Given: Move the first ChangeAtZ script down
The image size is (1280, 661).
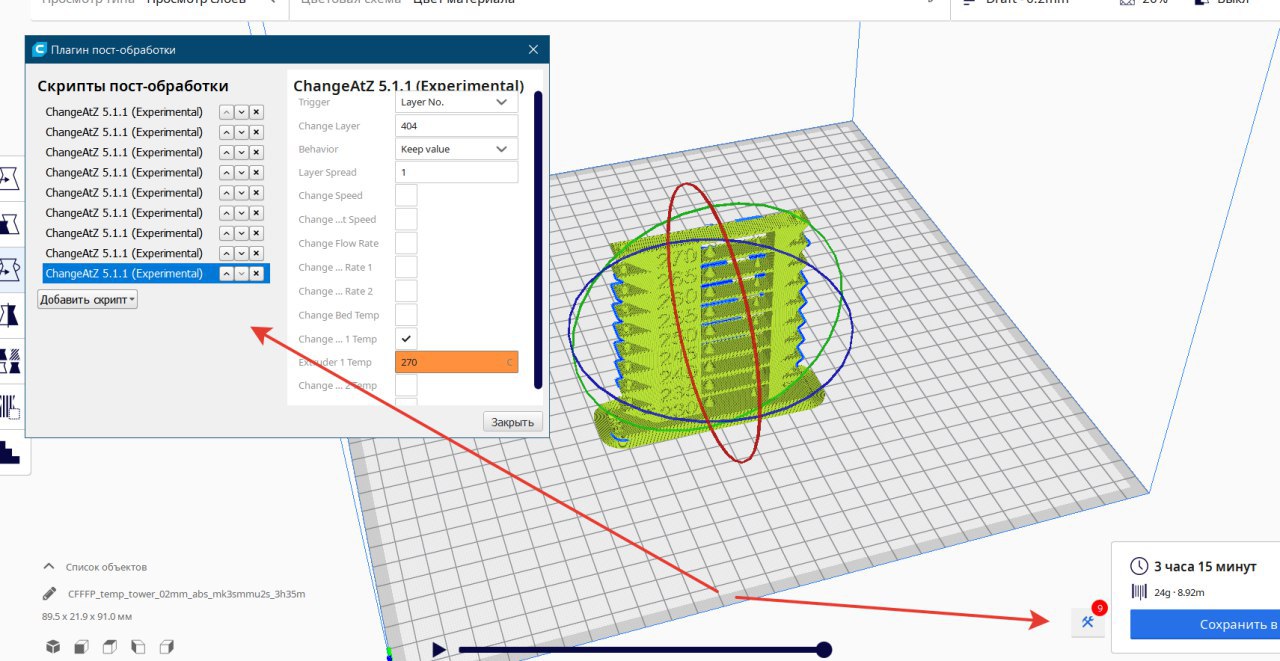Looking at the screenshot, I should [241, 112].
